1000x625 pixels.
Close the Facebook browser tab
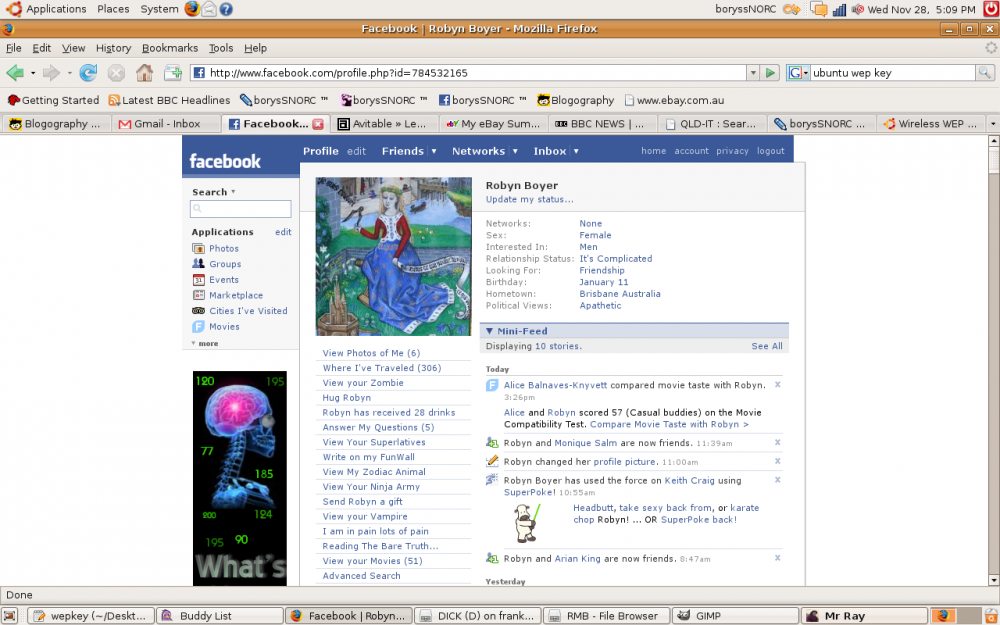(318, 124)
